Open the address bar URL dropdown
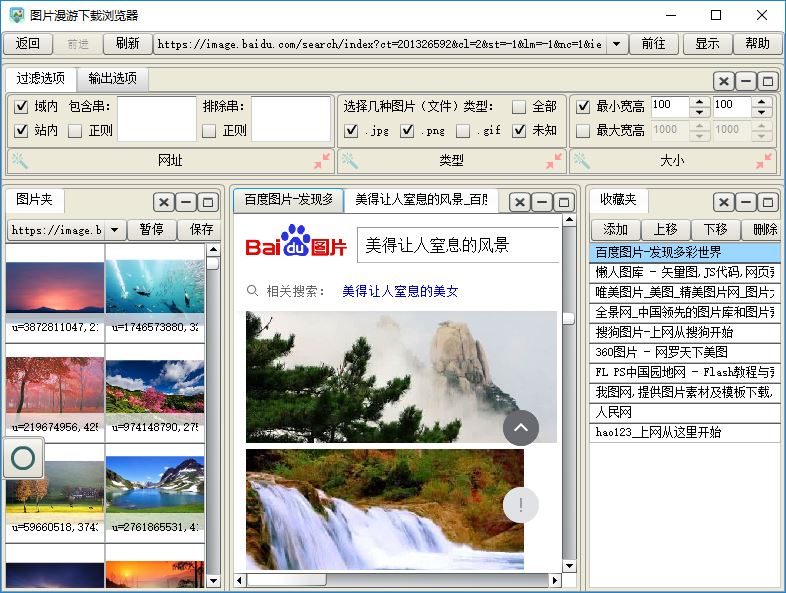The image size is (786, 593). point(617,44)
